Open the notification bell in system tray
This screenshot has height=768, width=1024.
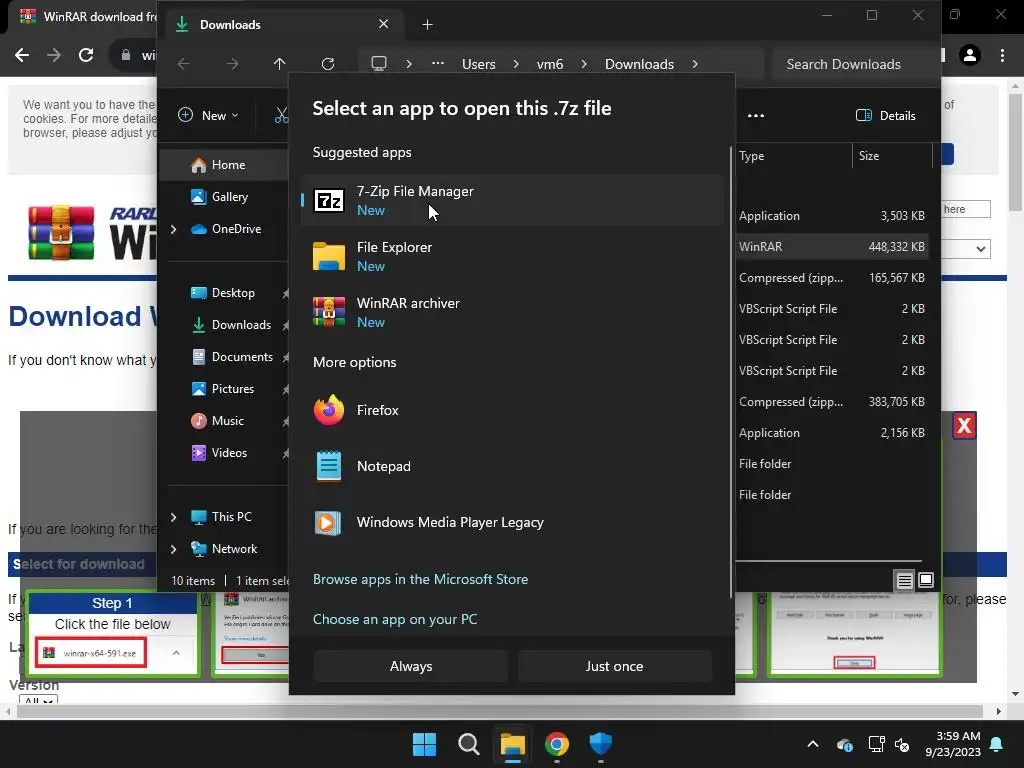pos(997,744)
